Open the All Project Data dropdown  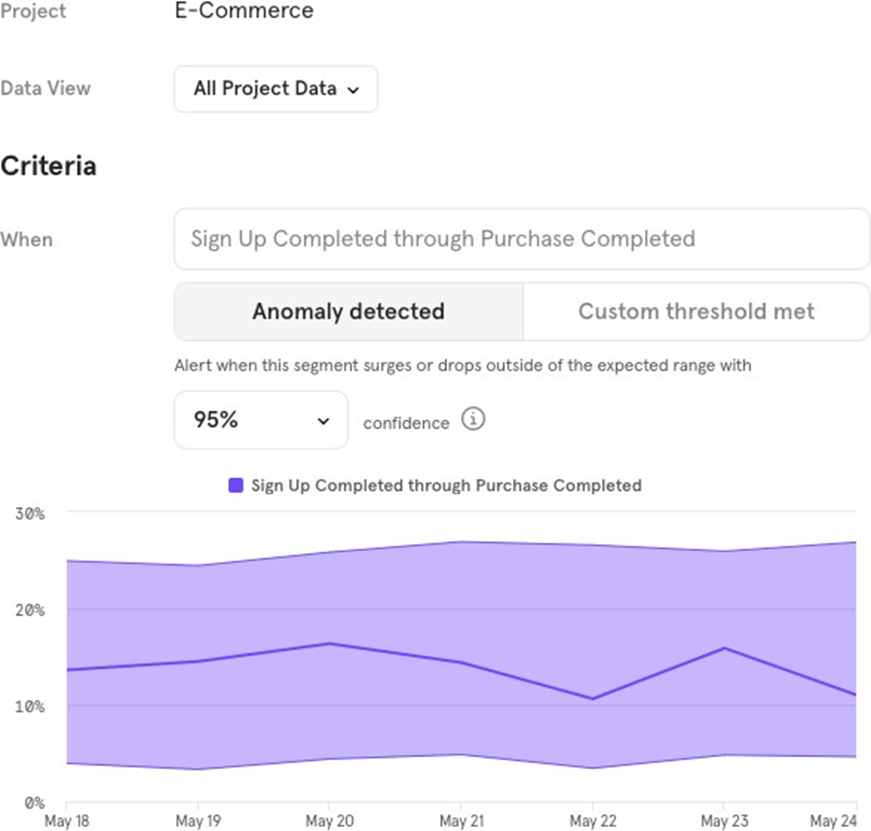pyautogui.click(x=275, y=89)
